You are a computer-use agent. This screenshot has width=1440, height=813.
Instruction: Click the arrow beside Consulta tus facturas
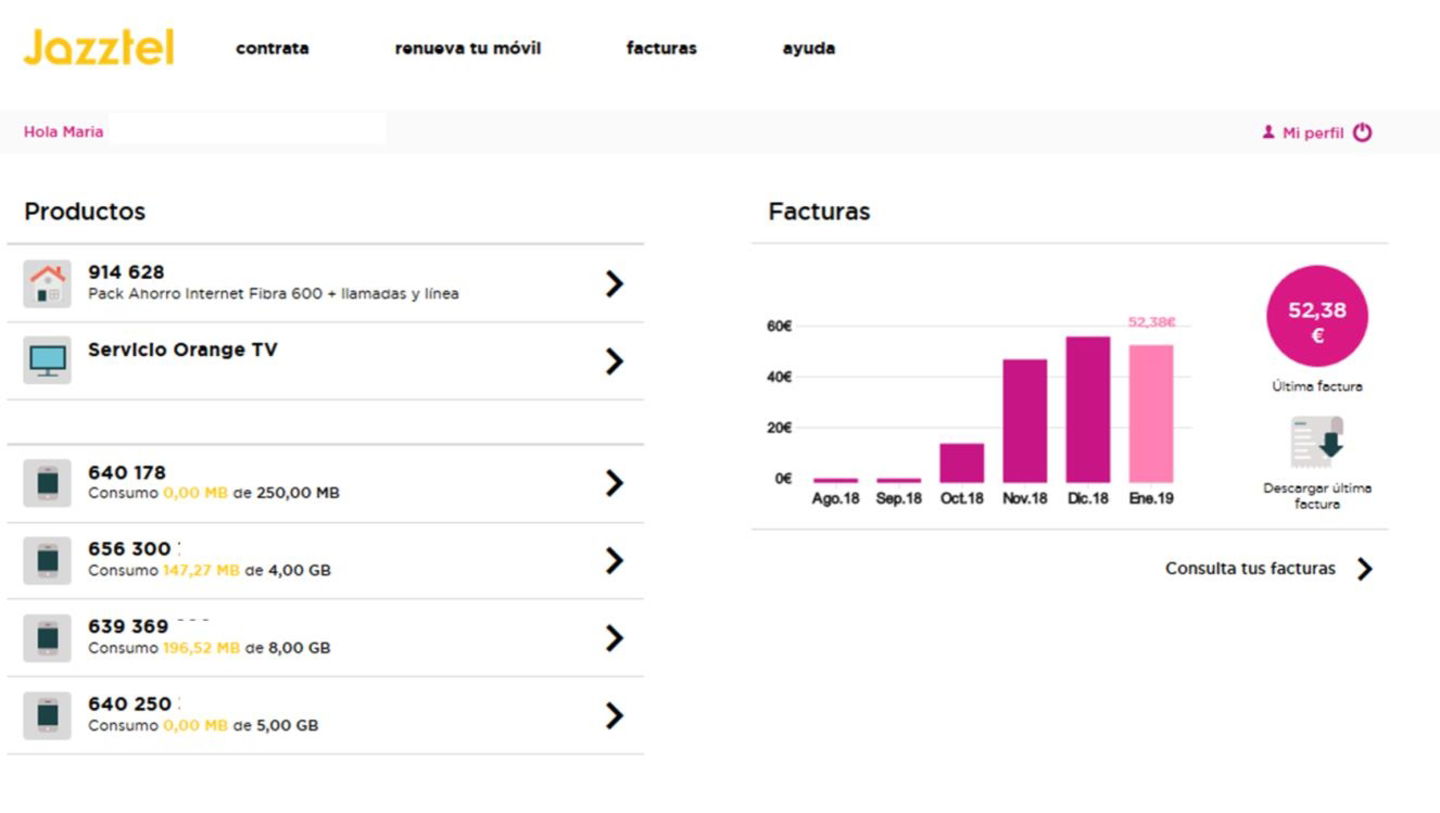click(1364, 569)
